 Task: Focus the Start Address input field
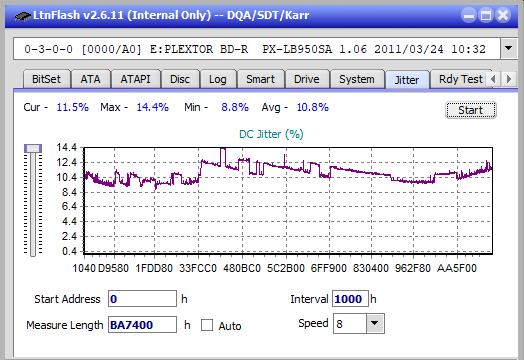pyautogui.click(x=142, y=299)
